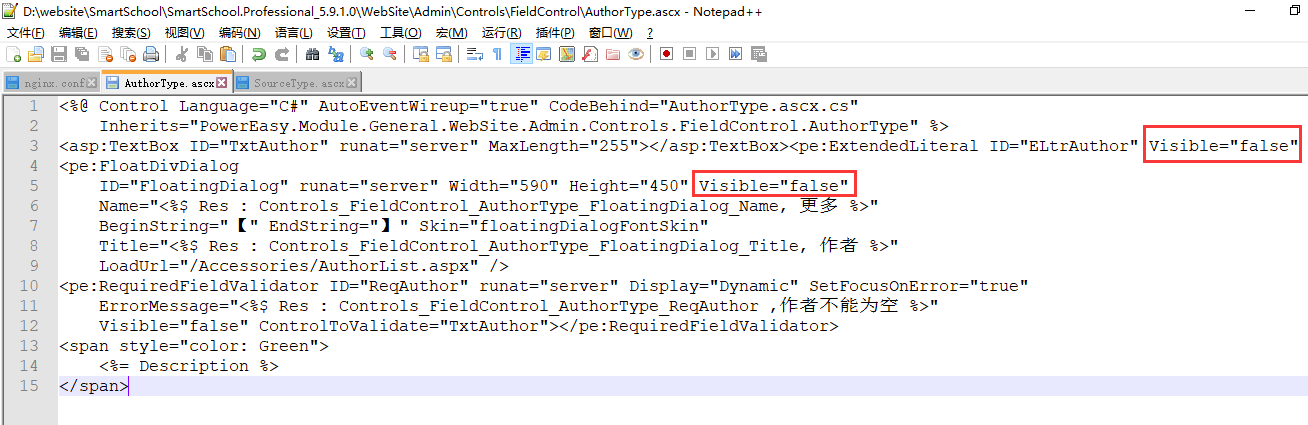Open the 文件(F) menu

point(25,33)
